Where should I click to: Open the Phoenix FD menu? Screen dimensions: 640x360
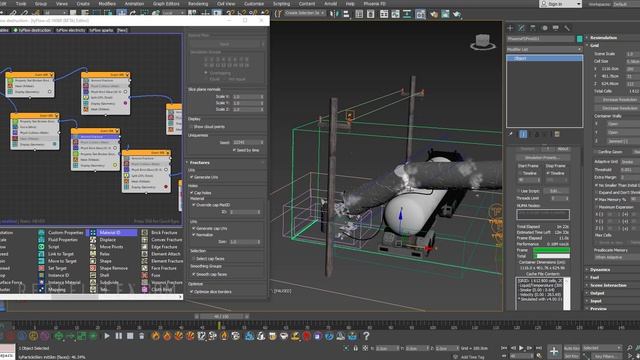[374, 4]
